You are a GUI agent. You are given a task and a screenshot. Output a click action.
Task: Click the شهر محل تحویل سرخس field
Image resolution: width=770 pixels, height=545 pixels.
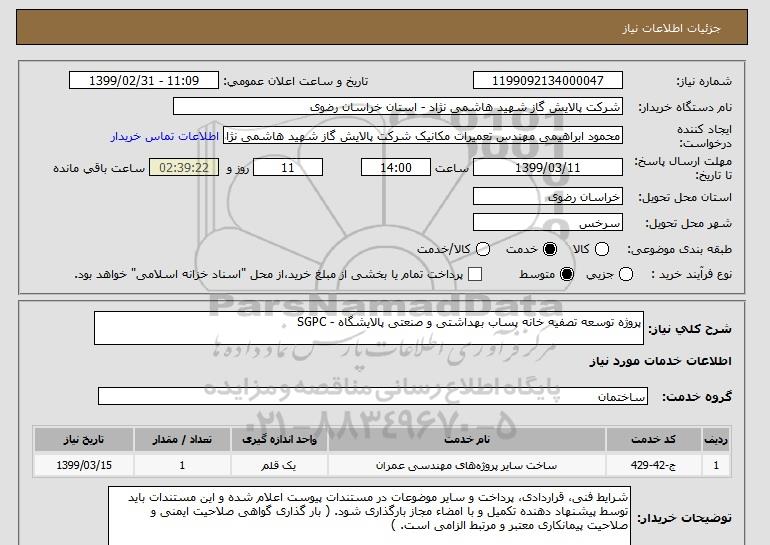pos(548,222)
